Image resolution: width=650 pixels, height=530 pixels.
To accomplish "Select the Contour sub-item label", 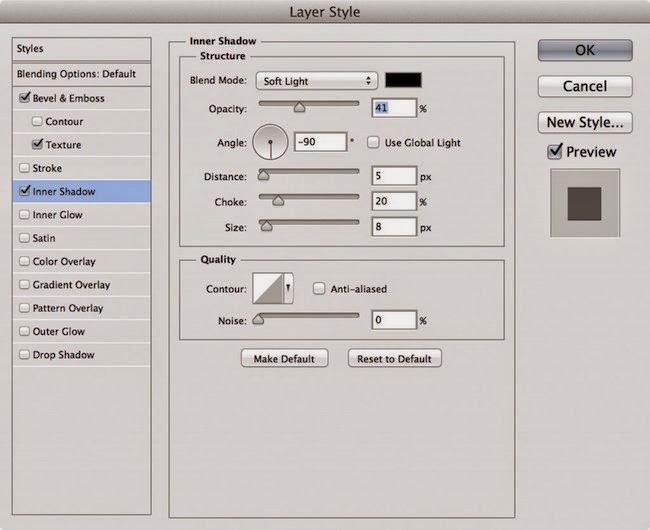I will 64,121.
